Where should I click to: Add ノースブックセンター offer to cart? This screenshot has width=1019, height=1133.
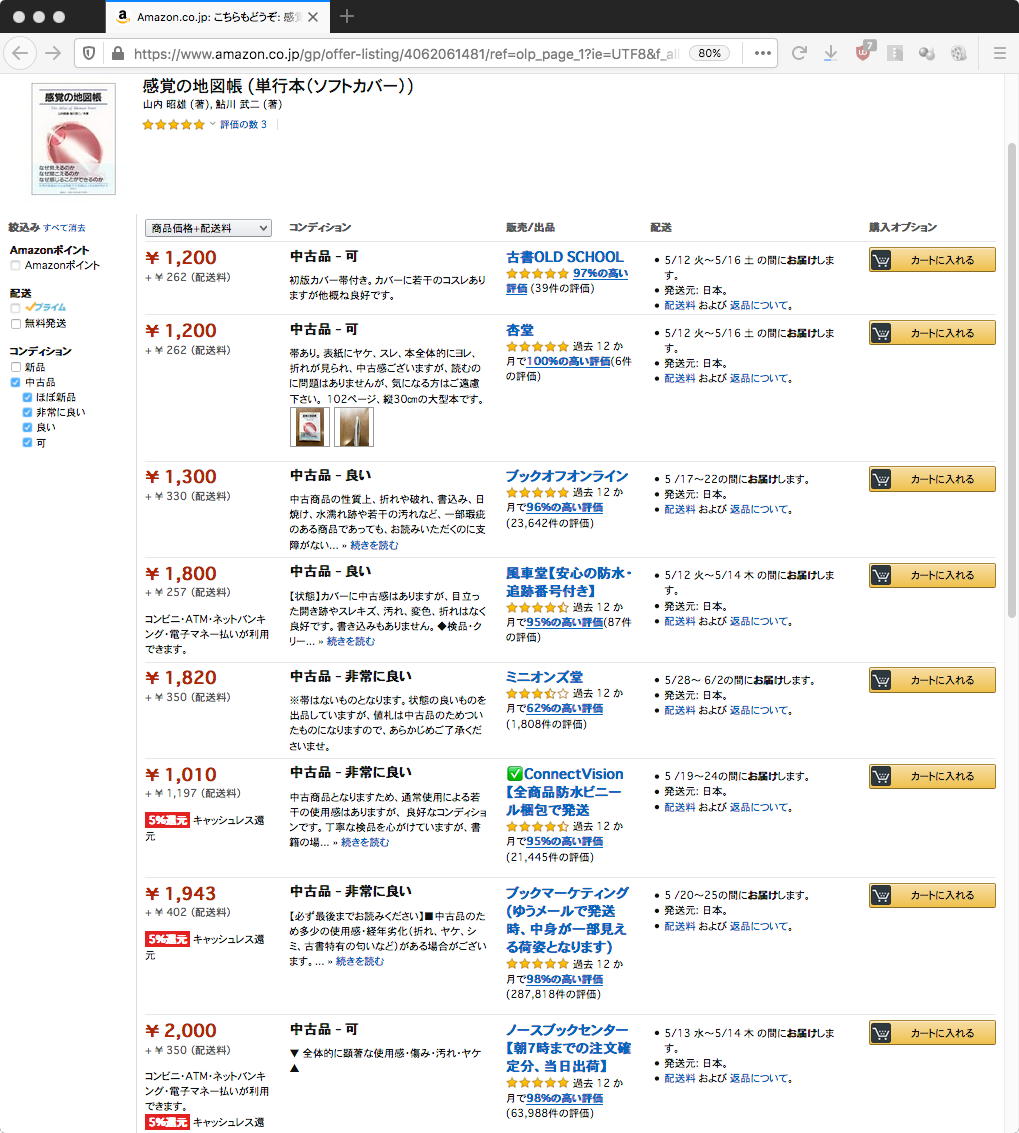click(x=932, y=1033)
